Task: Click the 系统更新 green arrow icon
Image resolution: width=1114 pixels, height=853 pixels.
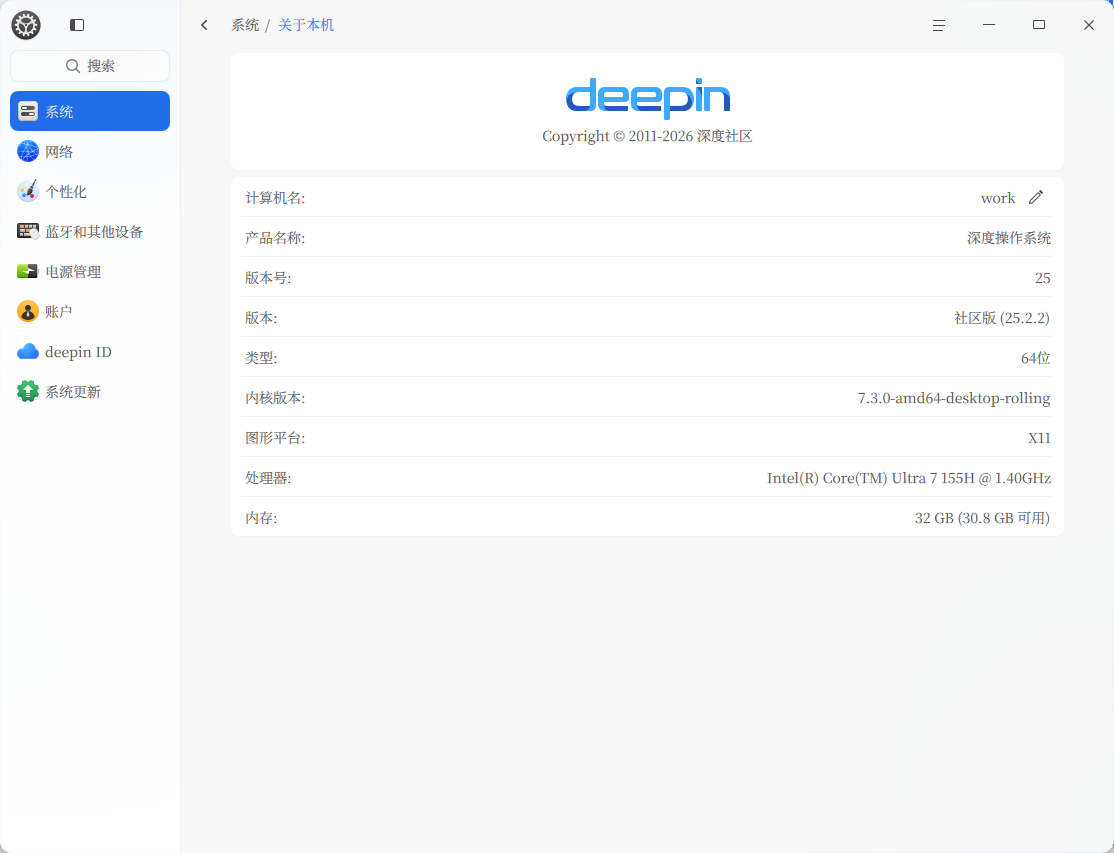Action: (28, 391)
